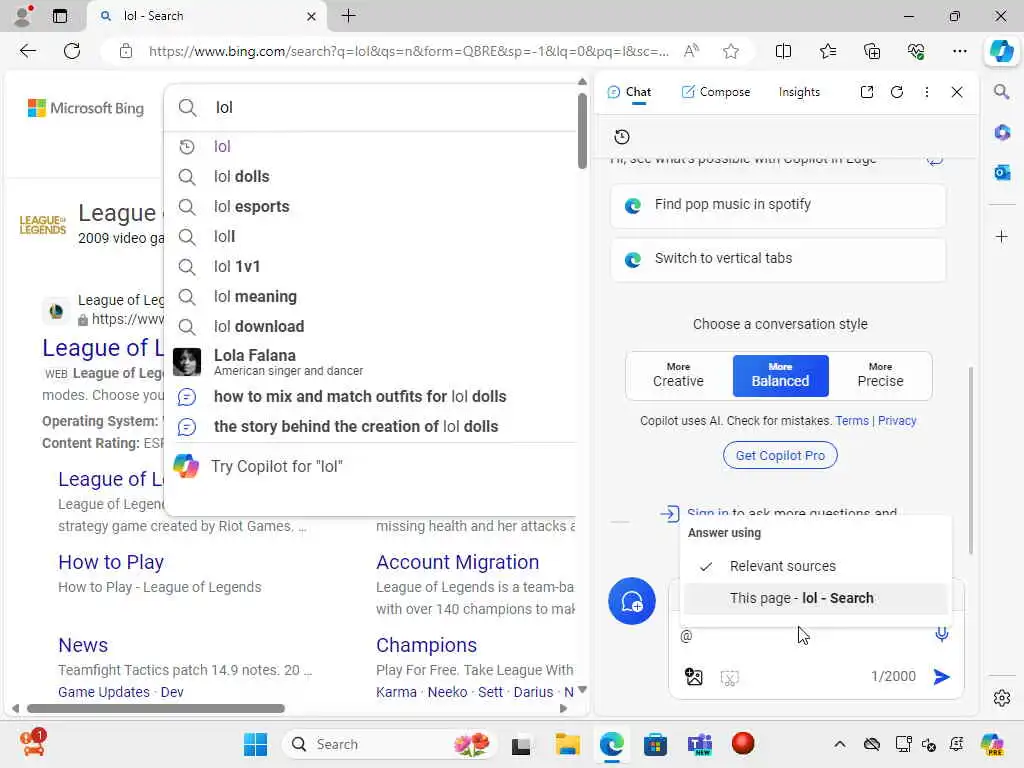1024x768 pixels.
Task: Switch to the Insights tab
Action: click(x=799, y=92)
